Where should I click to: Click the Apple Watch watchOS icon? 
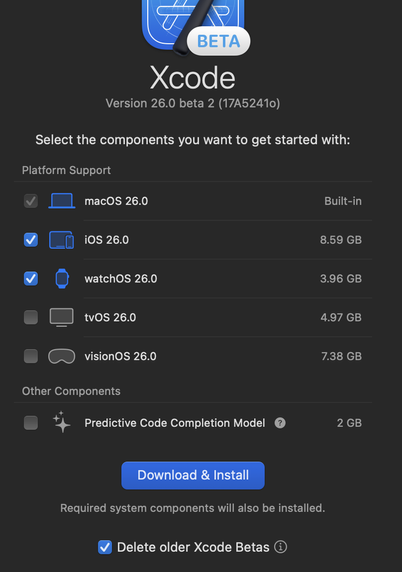point(62,279)
